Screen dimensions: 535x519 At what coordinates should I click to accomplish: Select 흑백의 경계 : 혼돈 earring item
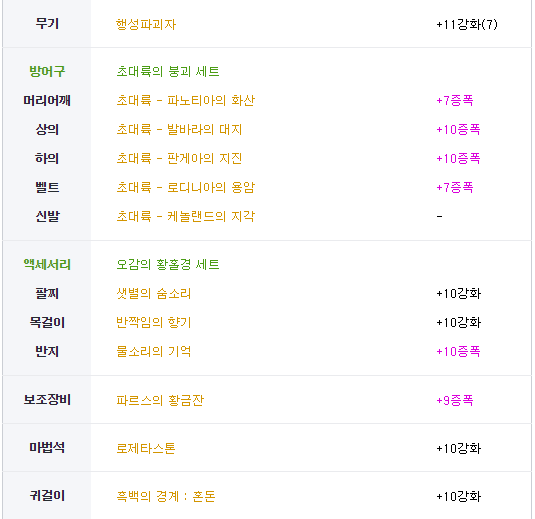click(166, 496)
